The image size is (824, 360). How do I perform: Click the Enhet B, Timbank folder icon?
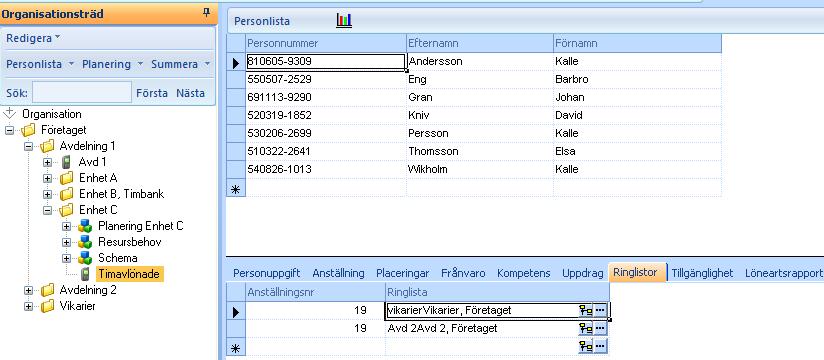tap(67, 194)
